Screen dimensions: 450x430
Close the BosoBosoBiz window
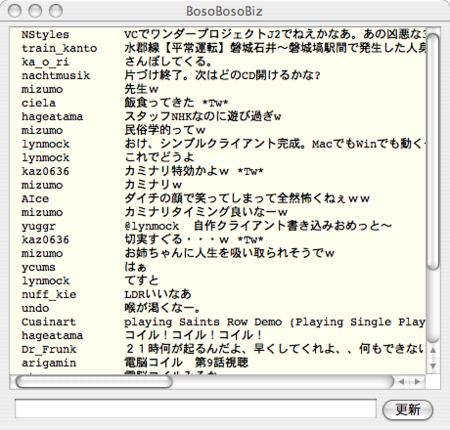pyautogui.click(x=15, y=11)
